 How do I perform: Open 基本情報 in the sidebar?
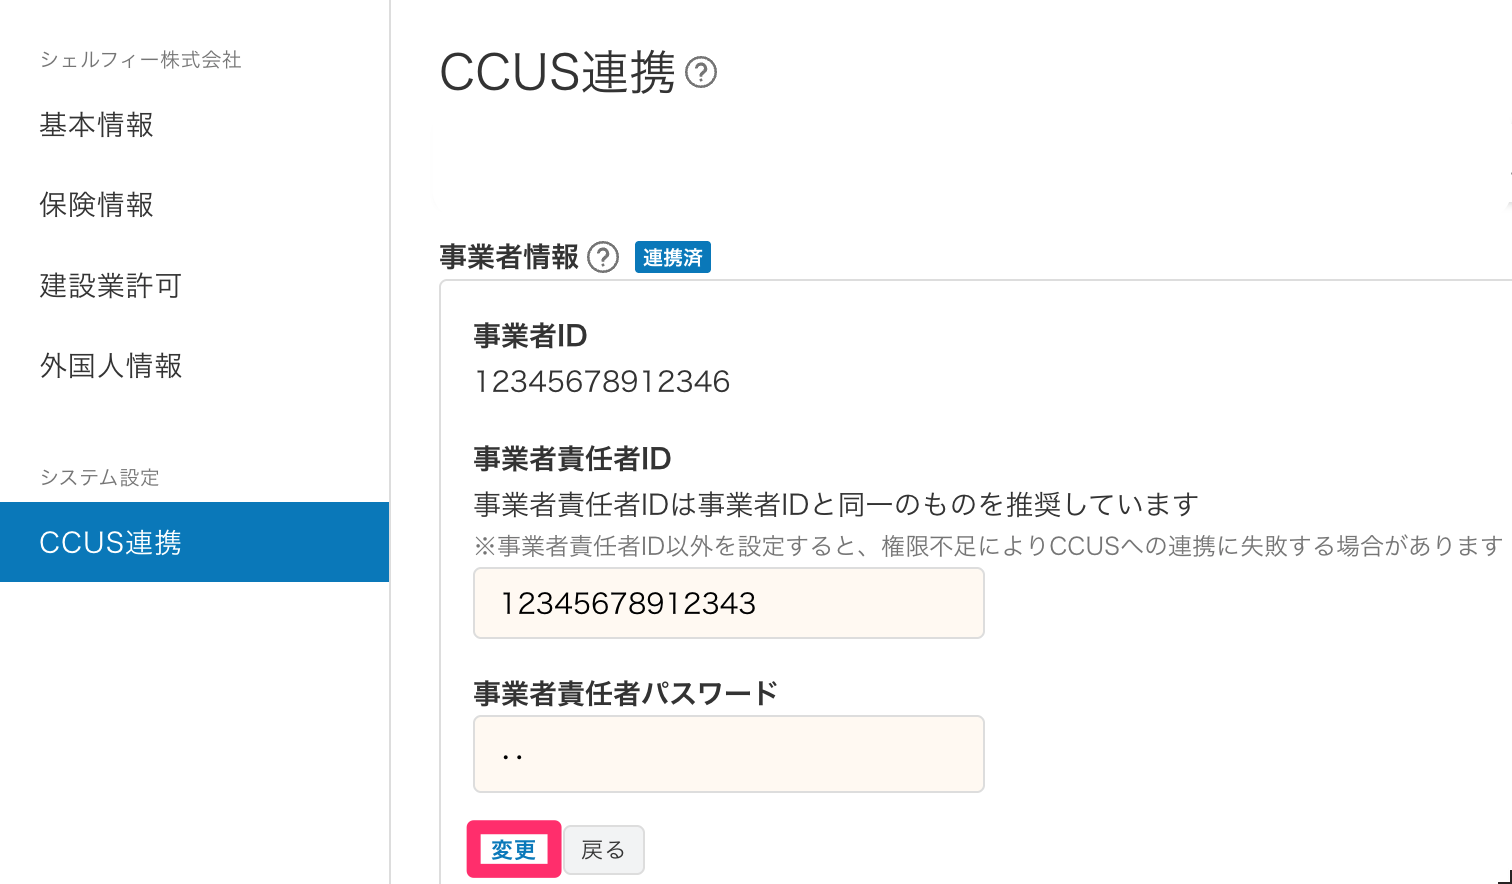click(97, 125)
